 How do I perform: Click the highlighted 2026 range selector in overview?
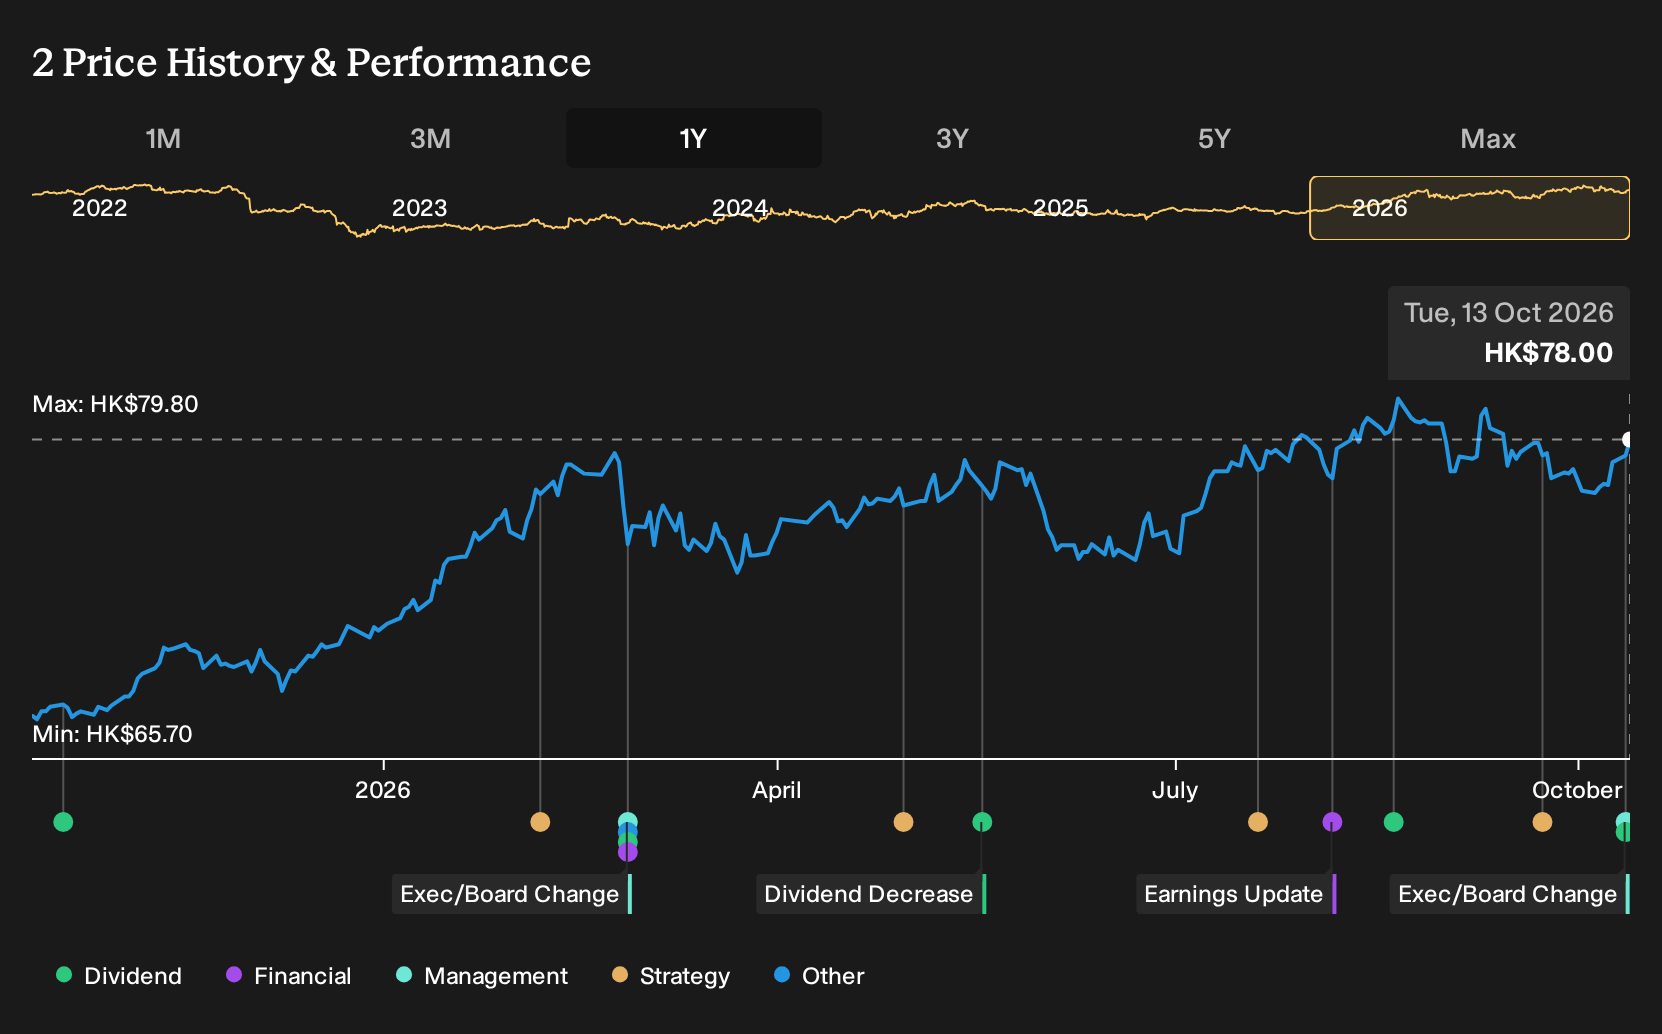[x=1469, y=208]
